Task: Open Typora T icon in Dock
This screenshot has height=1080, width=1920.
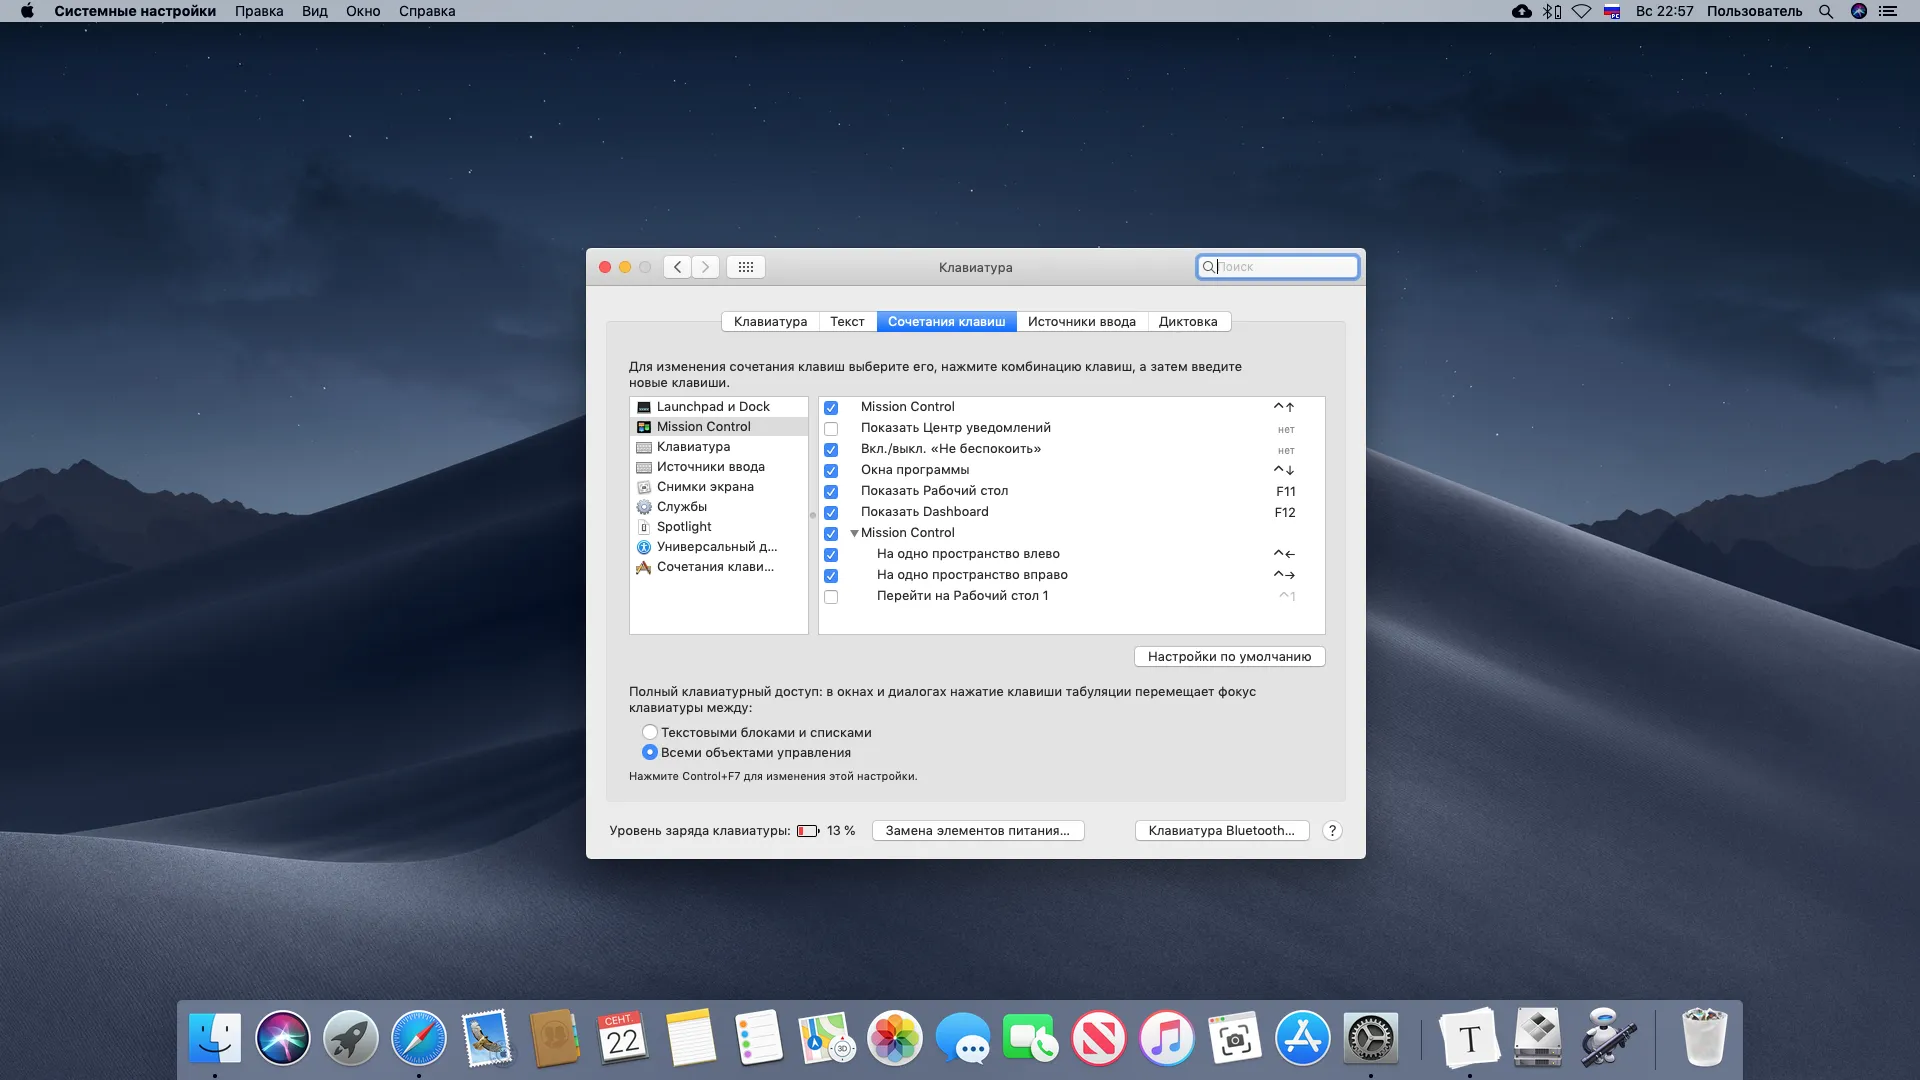Action: (1469, 1038)
